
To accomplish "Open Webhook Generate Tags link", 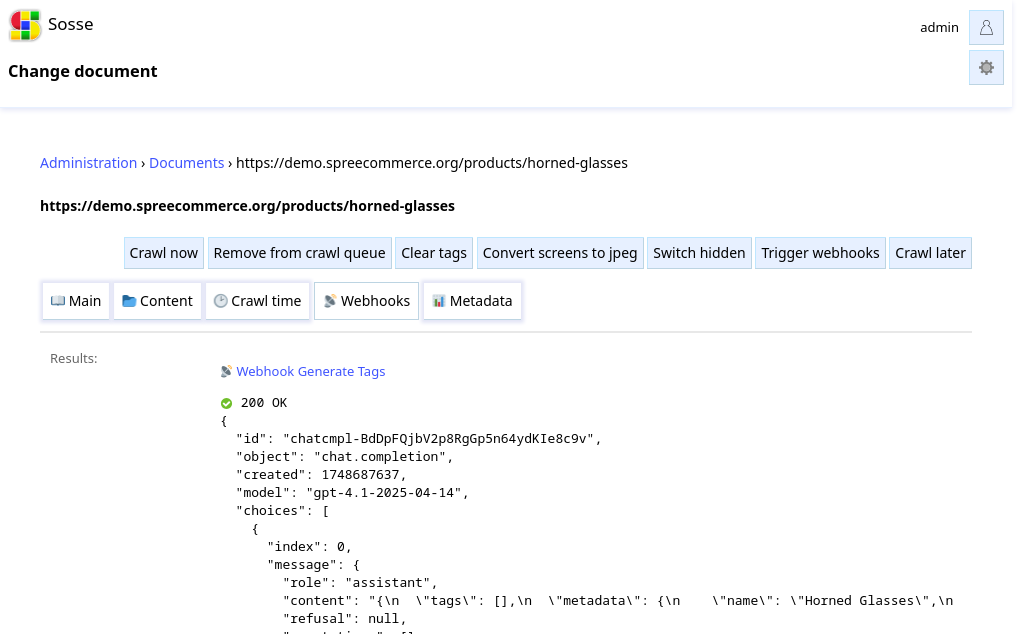I will pos(311,372).
